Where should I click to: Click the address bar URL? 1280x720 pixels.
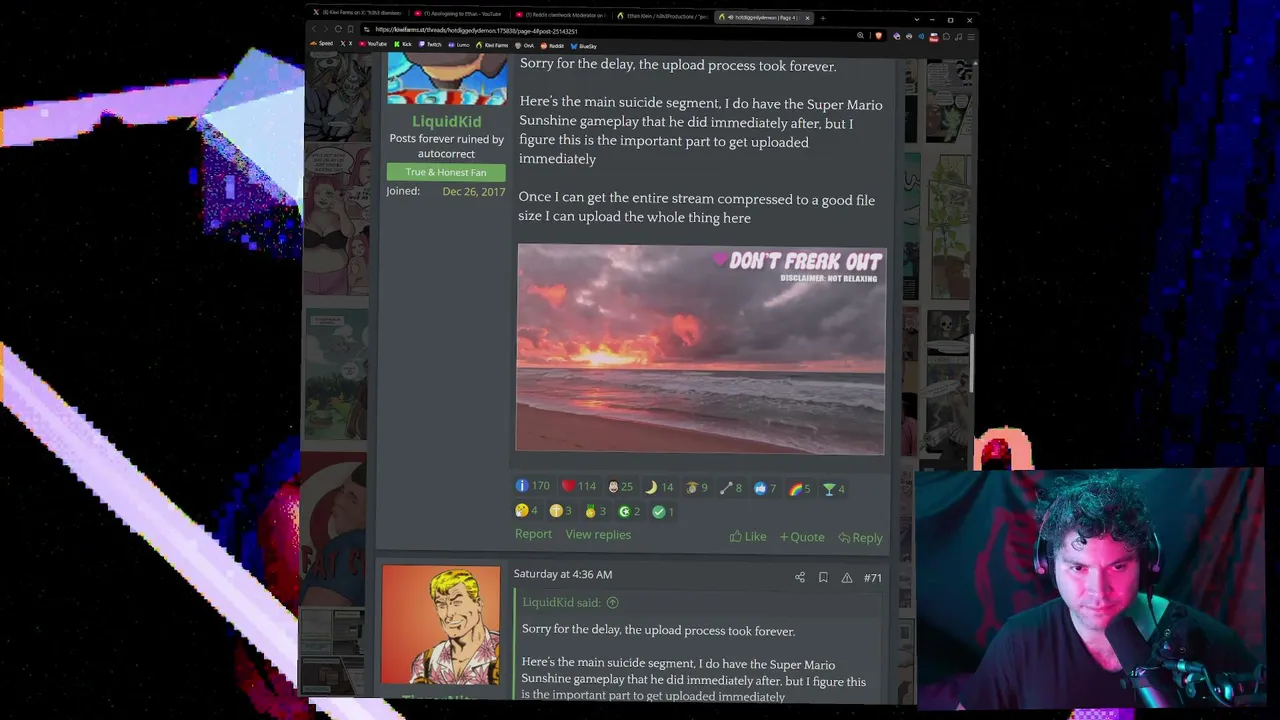pyautogui.click(x=476, y=30)
